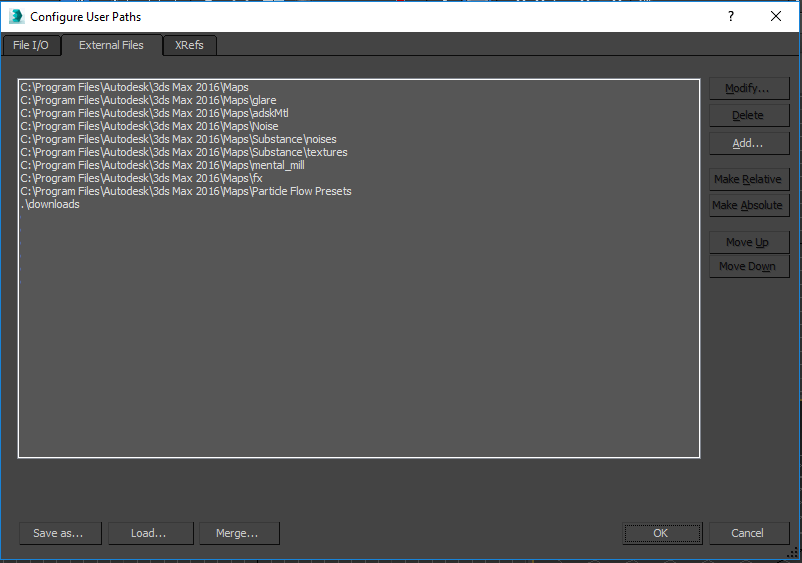Click the Modify... button
Viewport: 802px width, 563px height.
tap(749, 88)
